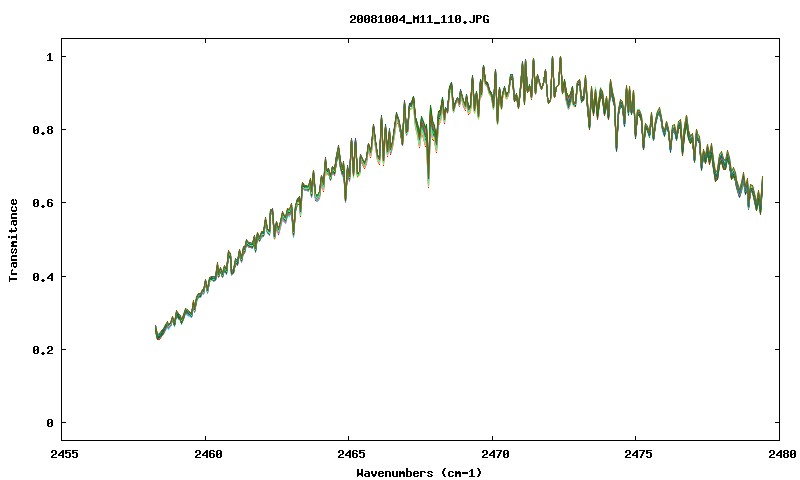Click the x-axis tick label 2465
This screenshot has height=480, width=800.
352,454
